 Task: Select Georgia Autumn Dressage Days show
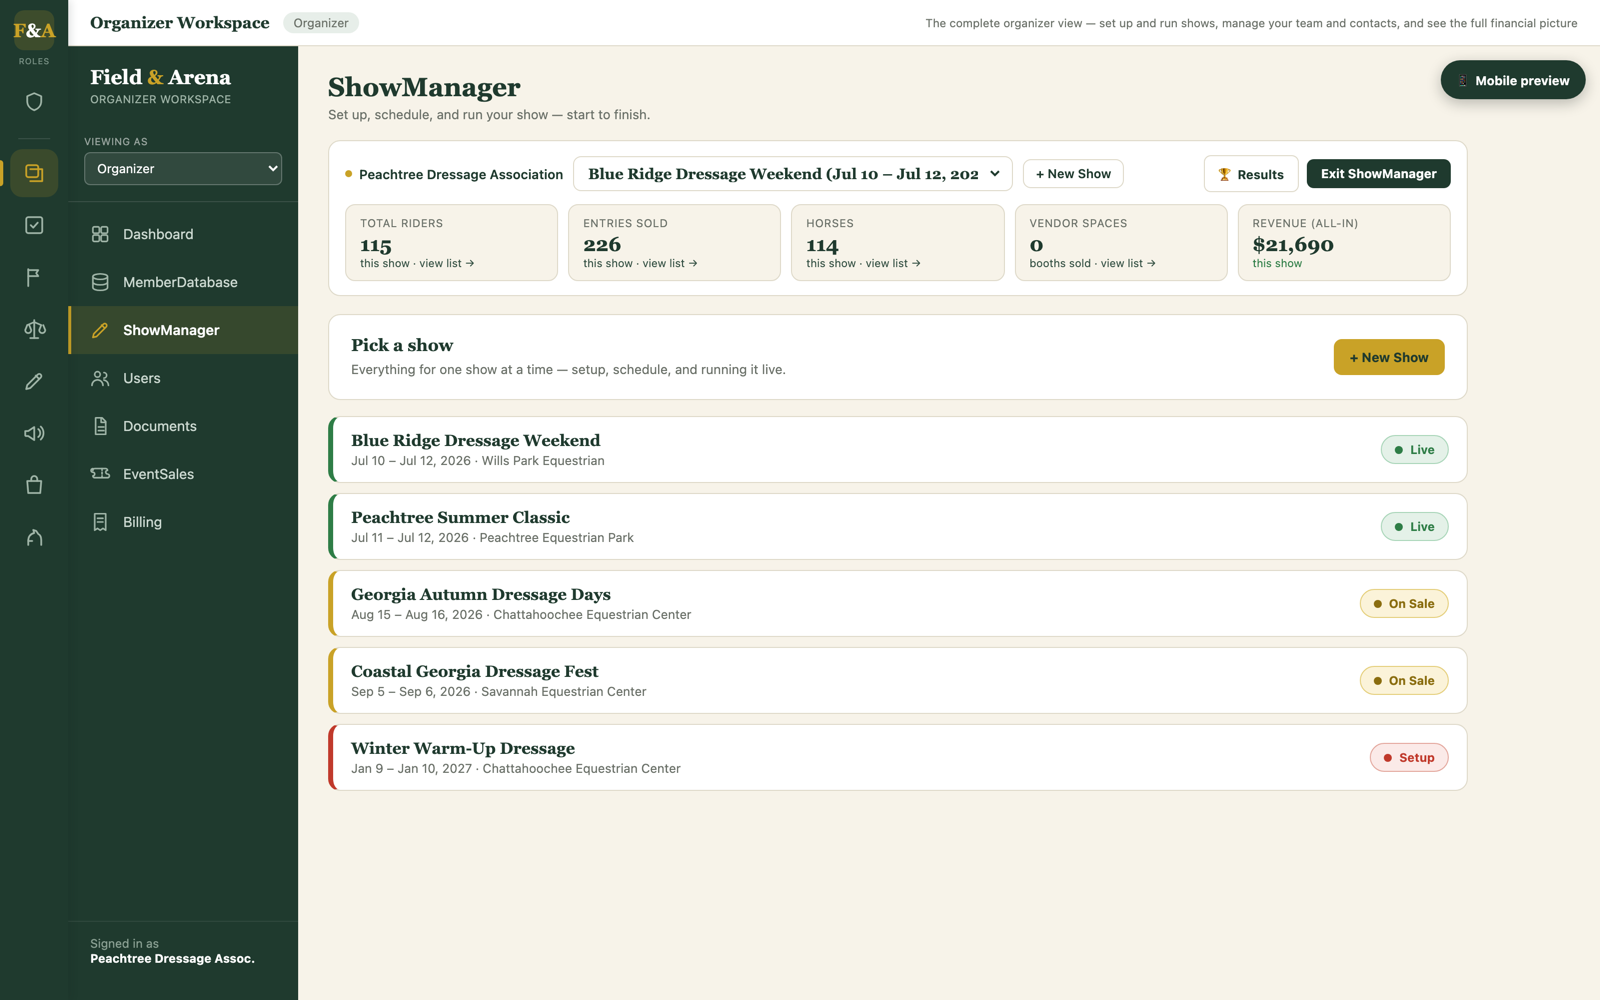[x=898, y=604]
